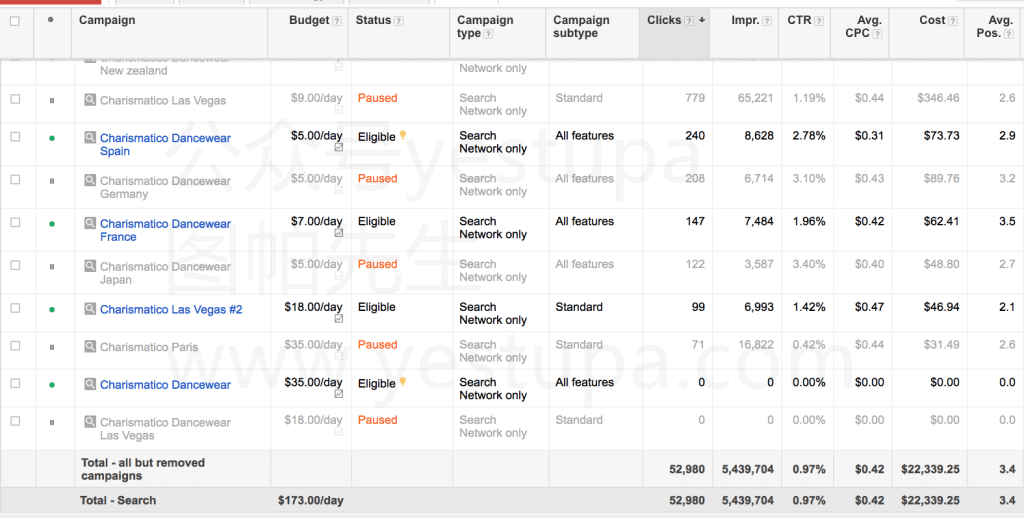This screenshot has height=518, width=1024.
Task: Check the box for Charismatico Dancewear Las Vegas
Action: 15,421
